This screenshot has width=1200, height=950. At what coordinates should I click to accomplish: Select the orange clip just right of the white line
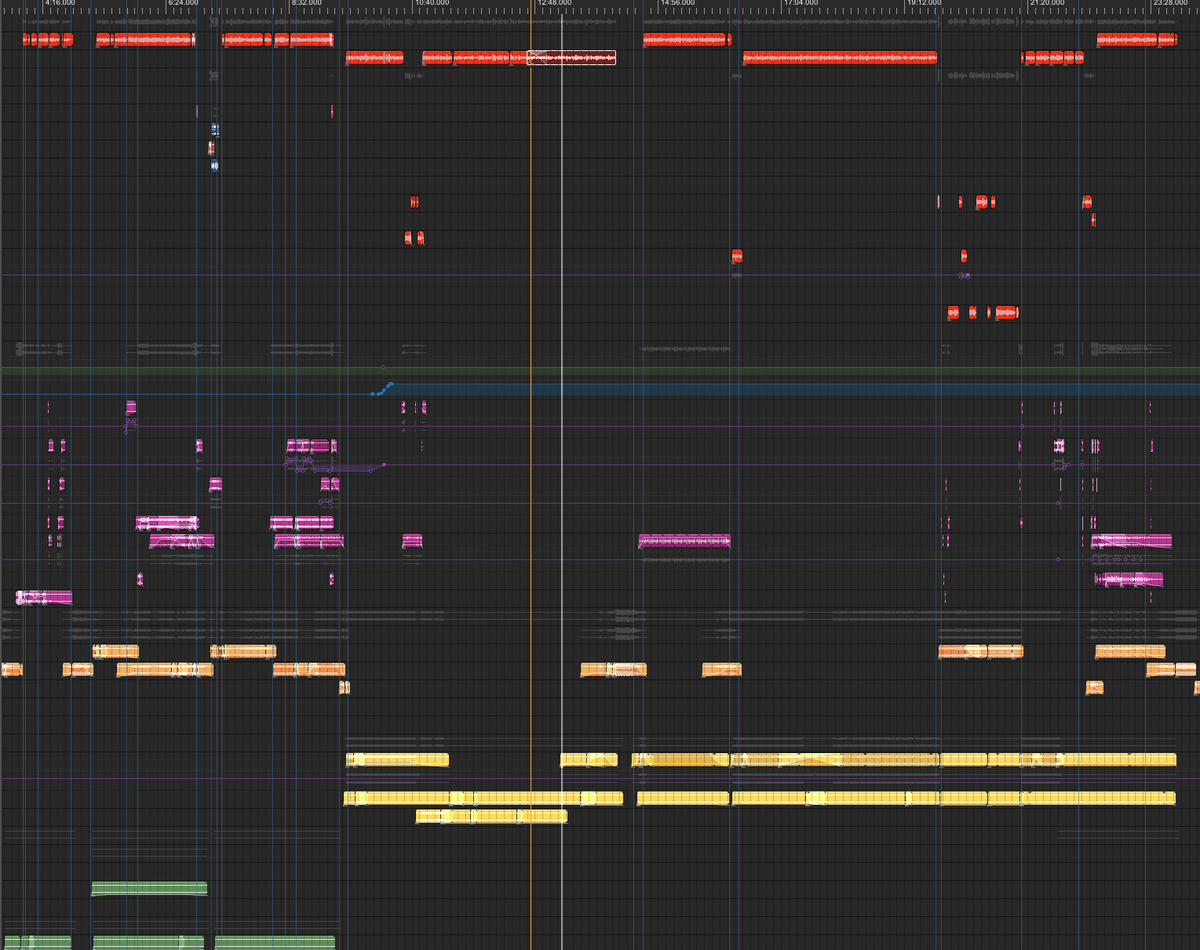pyautogui.click(x=614, y=669)
